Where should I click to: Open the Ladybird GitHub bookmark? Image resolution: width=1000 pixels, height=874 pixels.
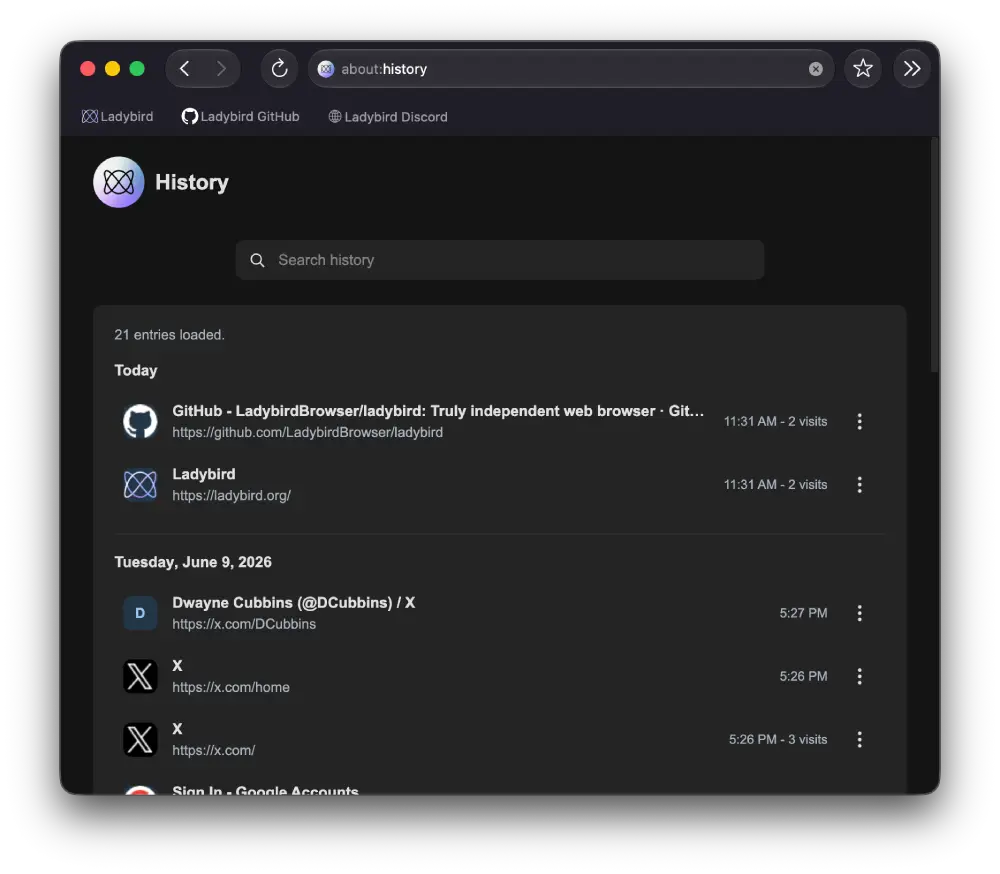pyautogui.click(x=240, y=117)
